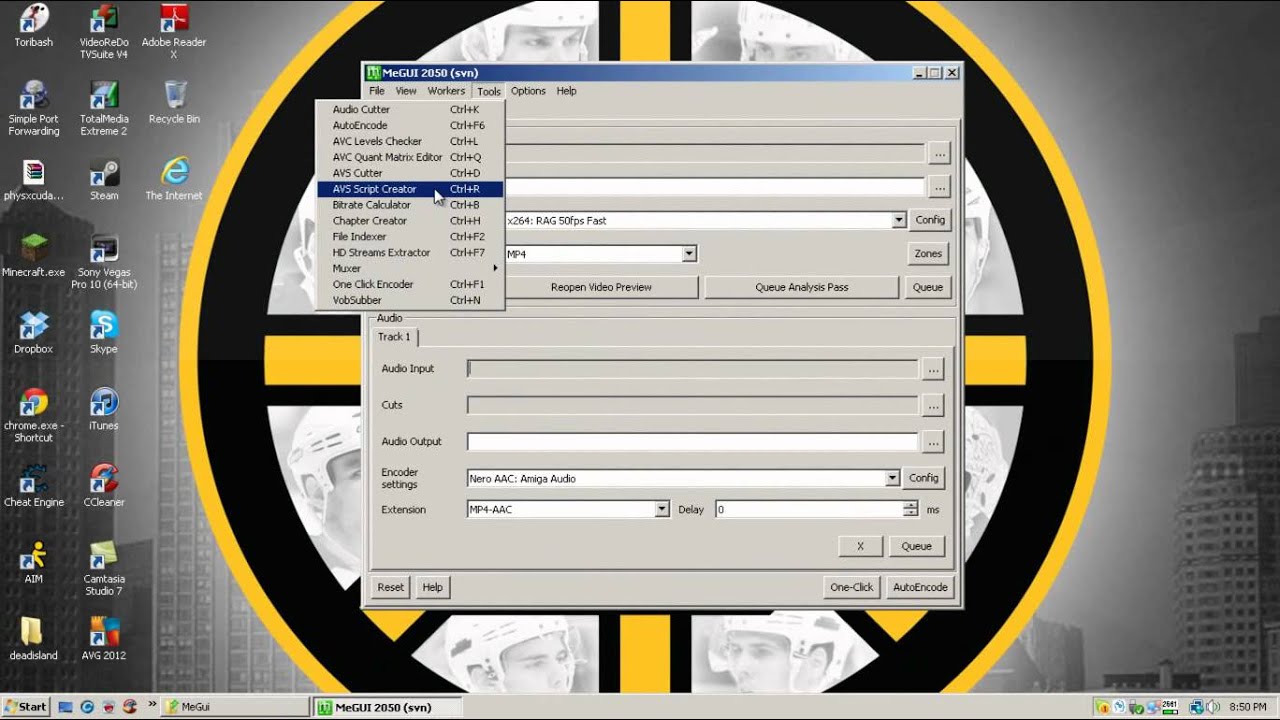Launch Steam from desktop
Viewport: 1280px width, 720px height.
[104, 179]
